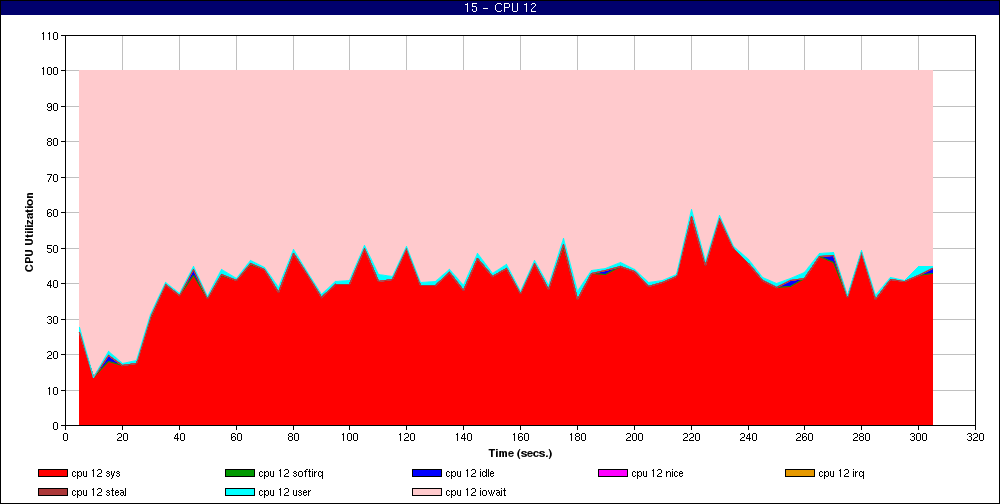Screen dimensions: 1000x504
Task: Click the brown cpu 12 steal legend swatch
Action: click(x=52, y=492)
